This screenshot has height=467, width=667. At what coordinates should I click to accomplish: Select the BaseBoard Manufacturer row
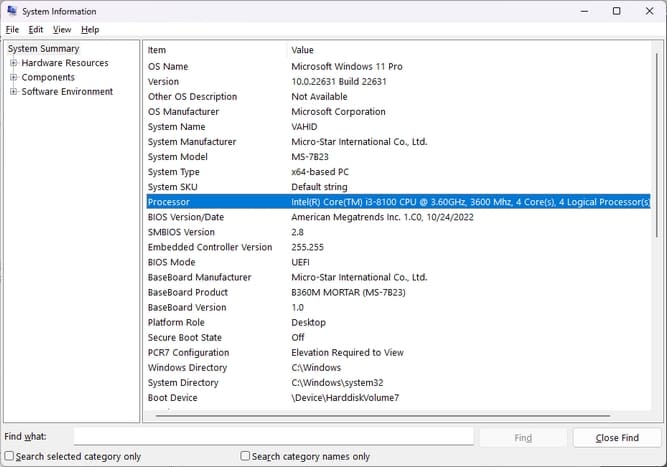tap(398, 277)
